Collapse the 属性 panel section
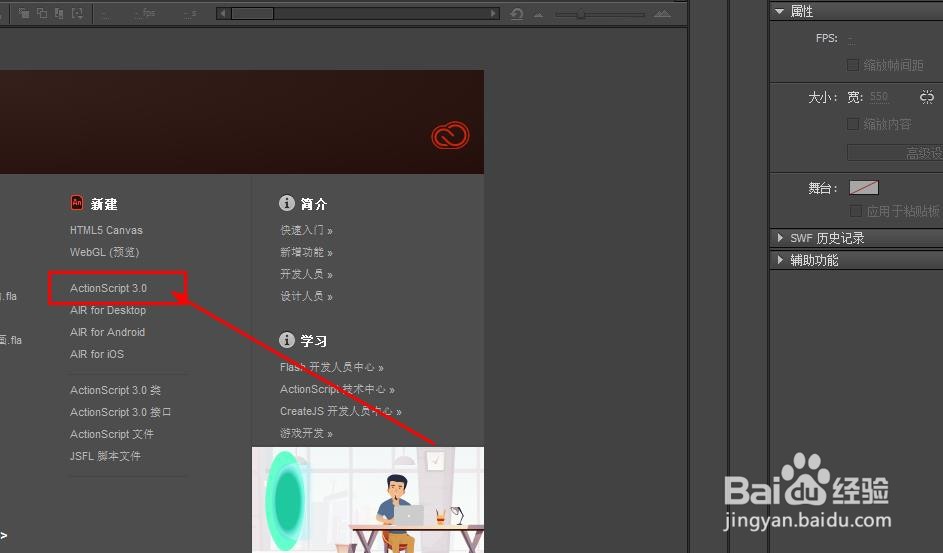Viewport: 943px width, 553px height. tap(779, 11)
